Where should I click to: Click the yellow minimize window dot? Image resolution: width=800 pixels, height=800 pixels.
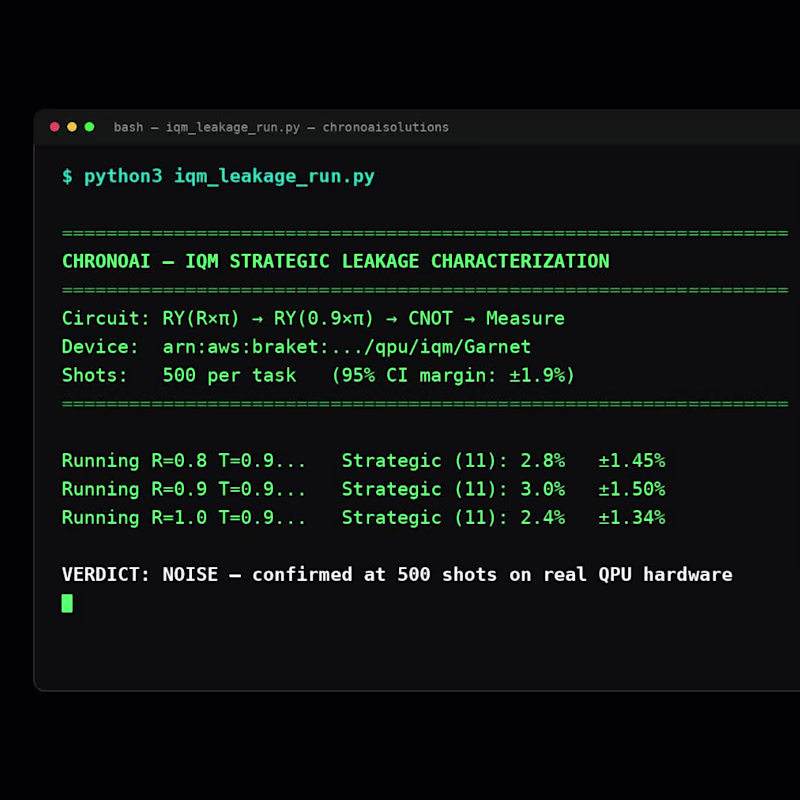click(x=72, y=127)
